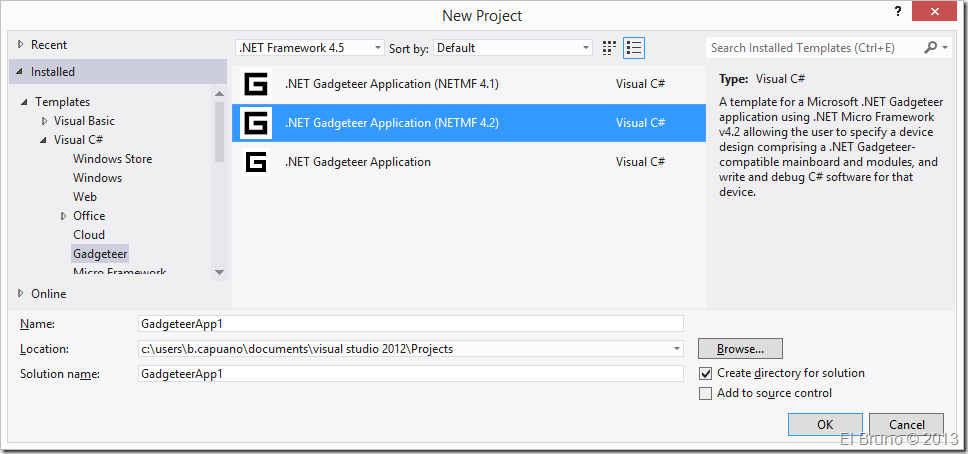Click OK to create the project
968x454 pixels.
[x=824, y=424]
